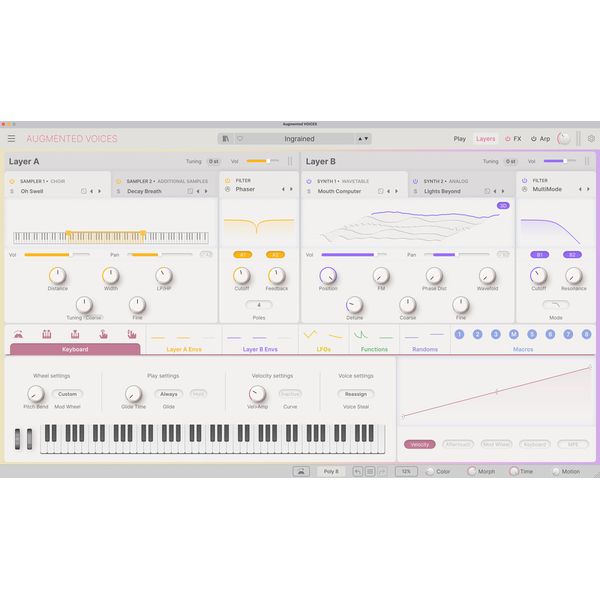The image size is (600, 600).
Task: Open the Poles value selector
Action: 259,305
